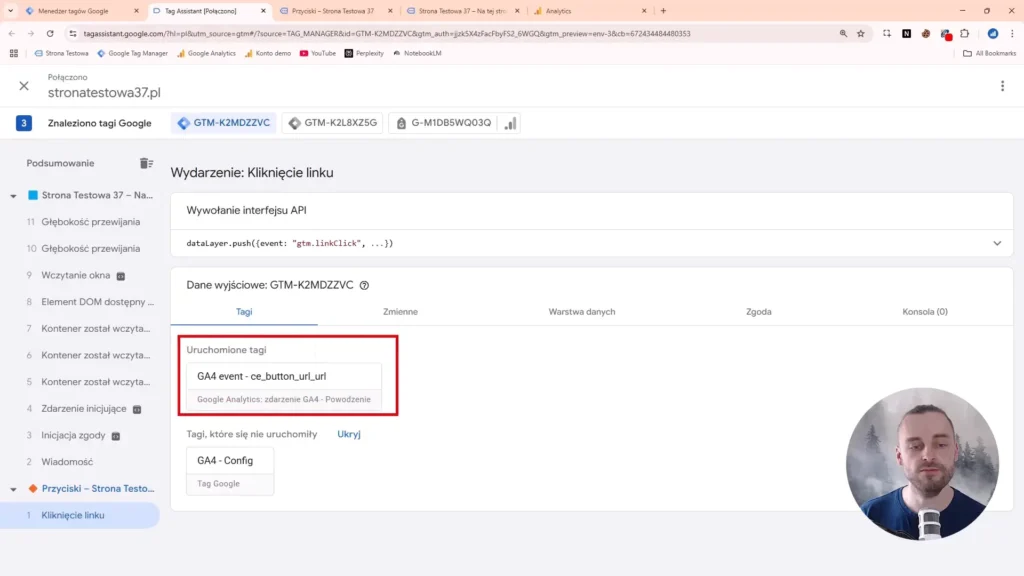Click the badge icon beside Inicjacja zgody
Viewport: 1024px width, 576px height.
(x=116, y=436)
